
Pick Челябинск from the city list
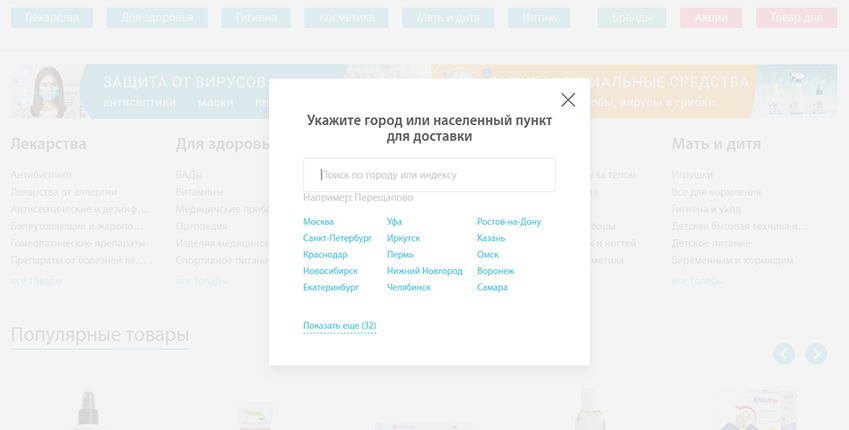(x=408, y=288)
